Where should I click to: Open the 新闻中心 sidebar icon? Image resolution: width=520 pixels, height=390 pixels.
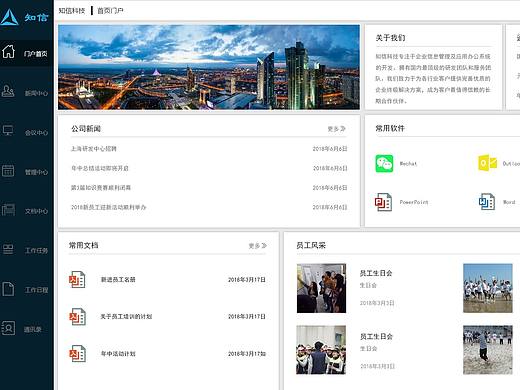click(x=8, y=91)
